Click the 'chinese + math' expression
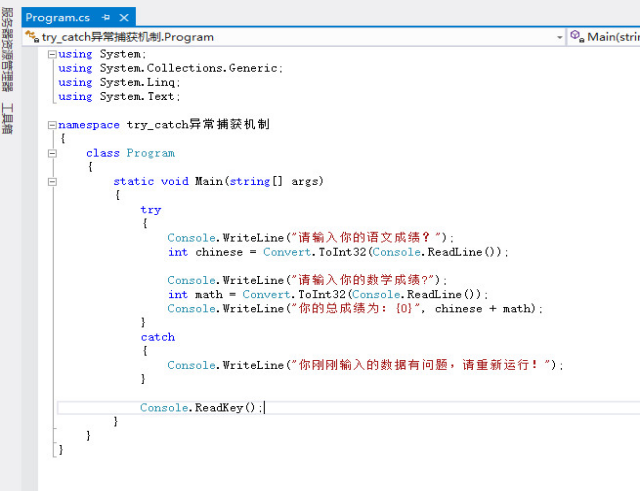 485,309
